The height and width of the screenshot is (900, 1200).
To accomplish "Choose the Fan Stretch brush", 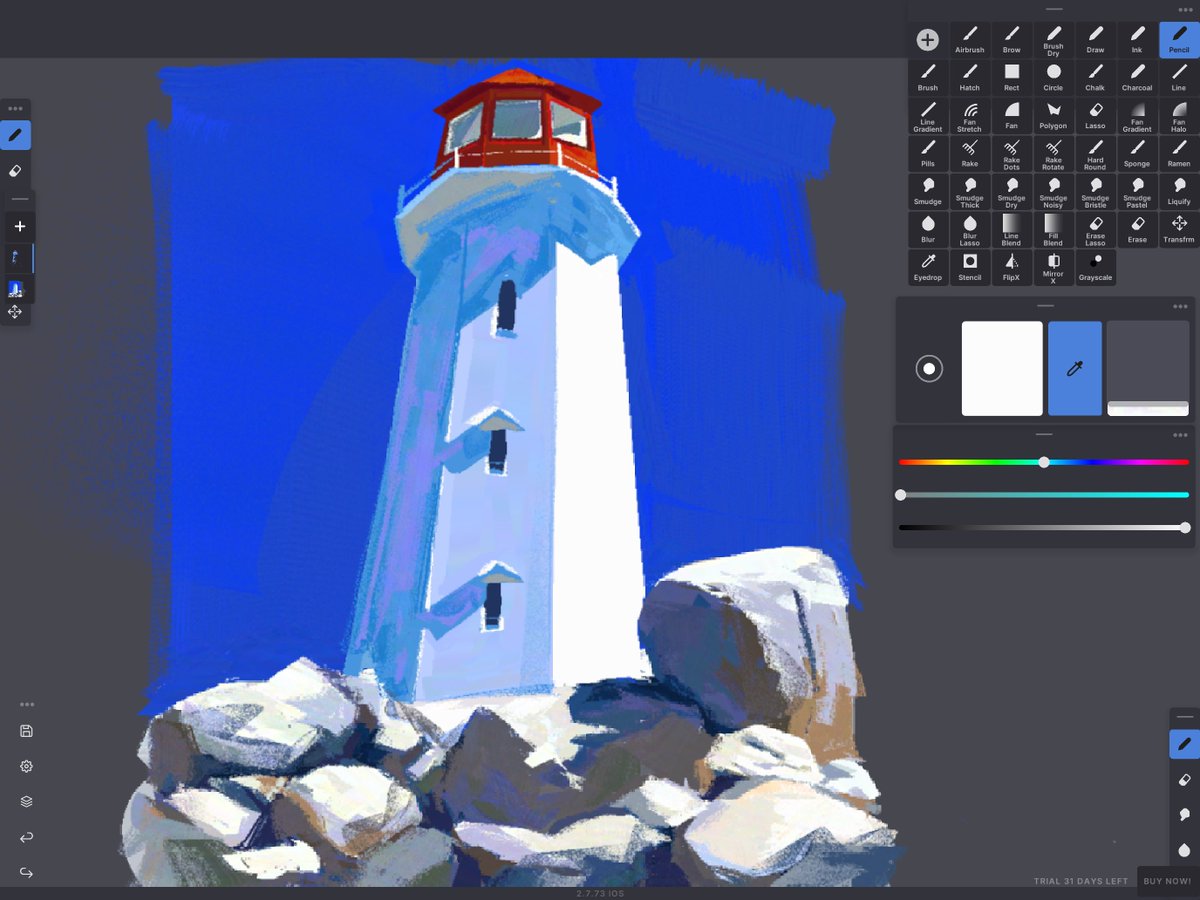I will click(970, 116).
